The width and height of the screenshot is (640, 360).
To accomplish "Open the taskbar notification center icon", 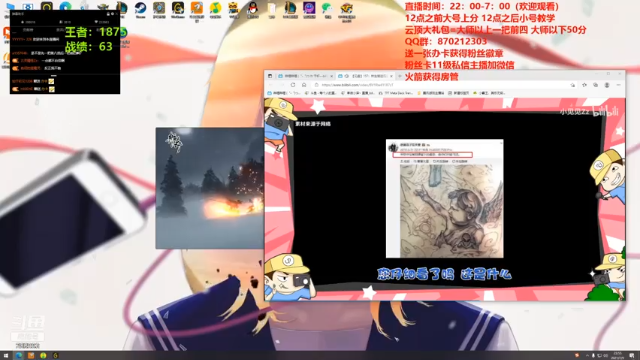I will [632, 356].
